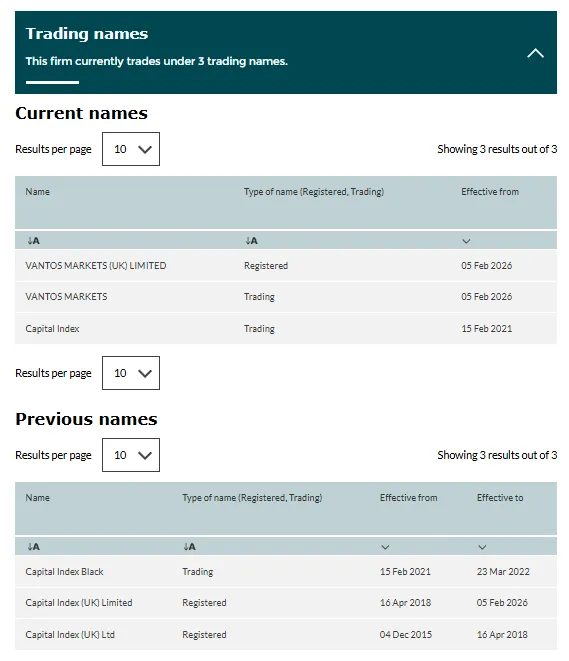
Task: Click Current names heading
Action: (x=81, y=113)
